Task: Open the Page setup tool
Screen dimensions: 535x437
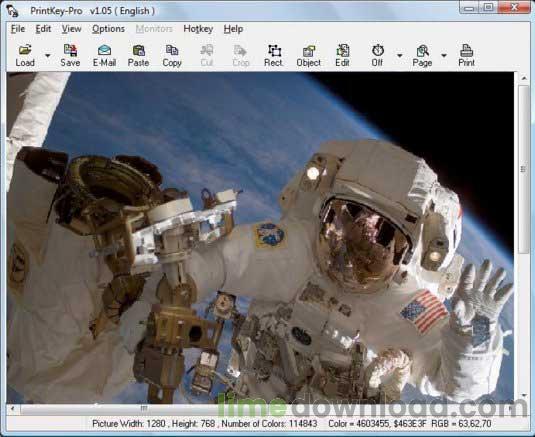Action: tap(422, 56)
